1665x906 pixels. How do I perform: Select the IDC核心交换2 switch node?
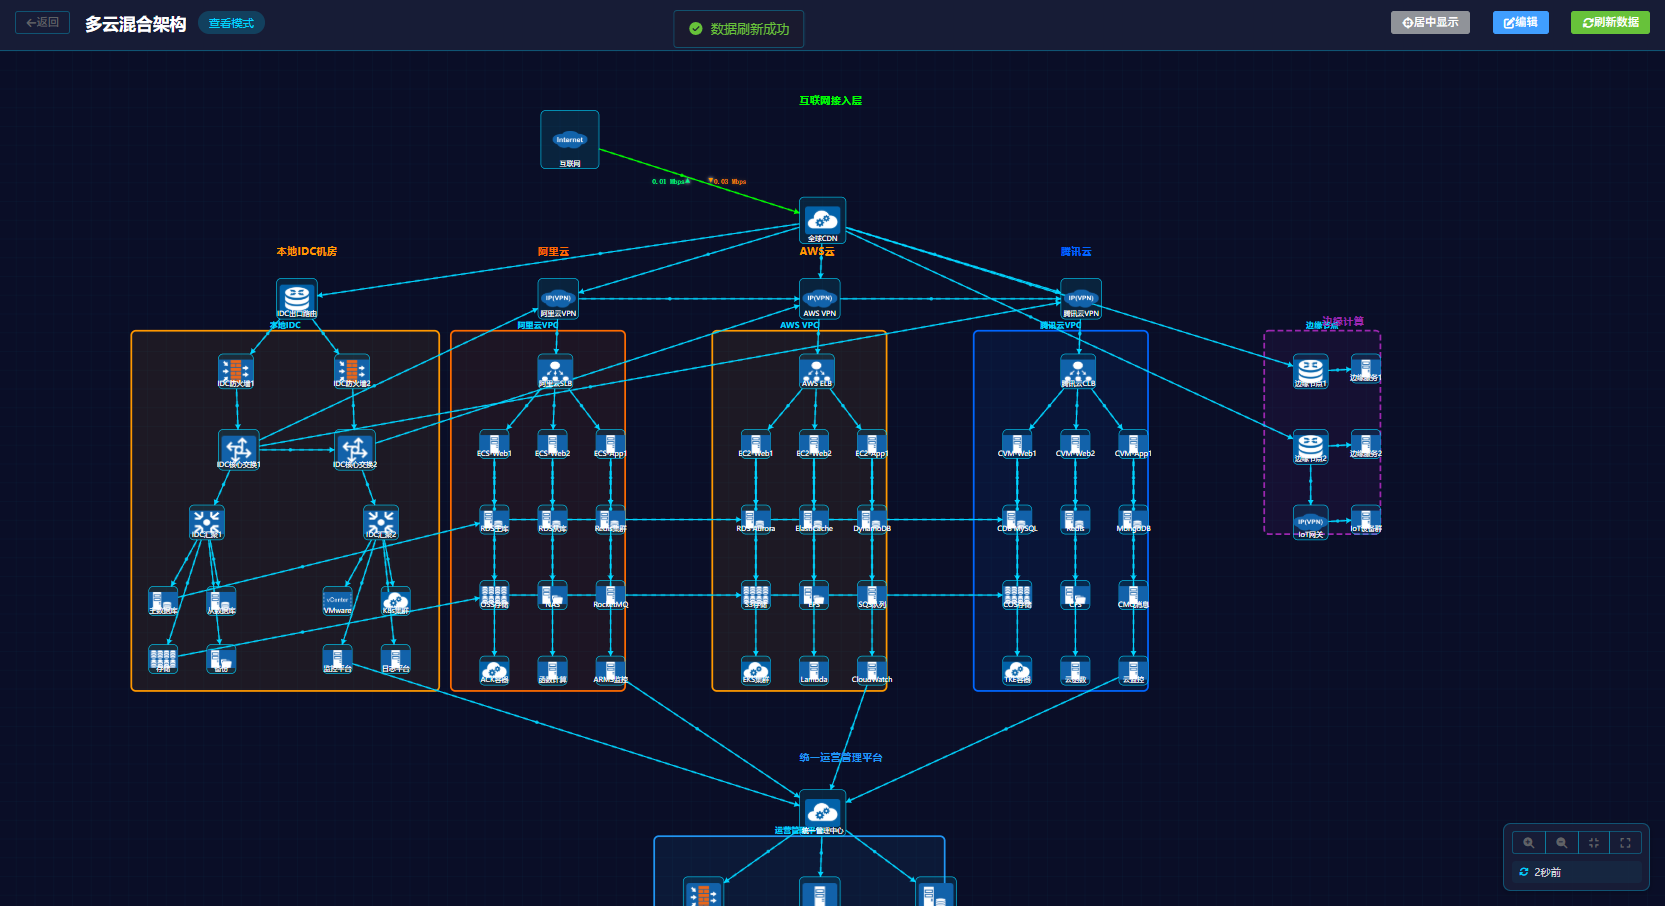[355, 450]
